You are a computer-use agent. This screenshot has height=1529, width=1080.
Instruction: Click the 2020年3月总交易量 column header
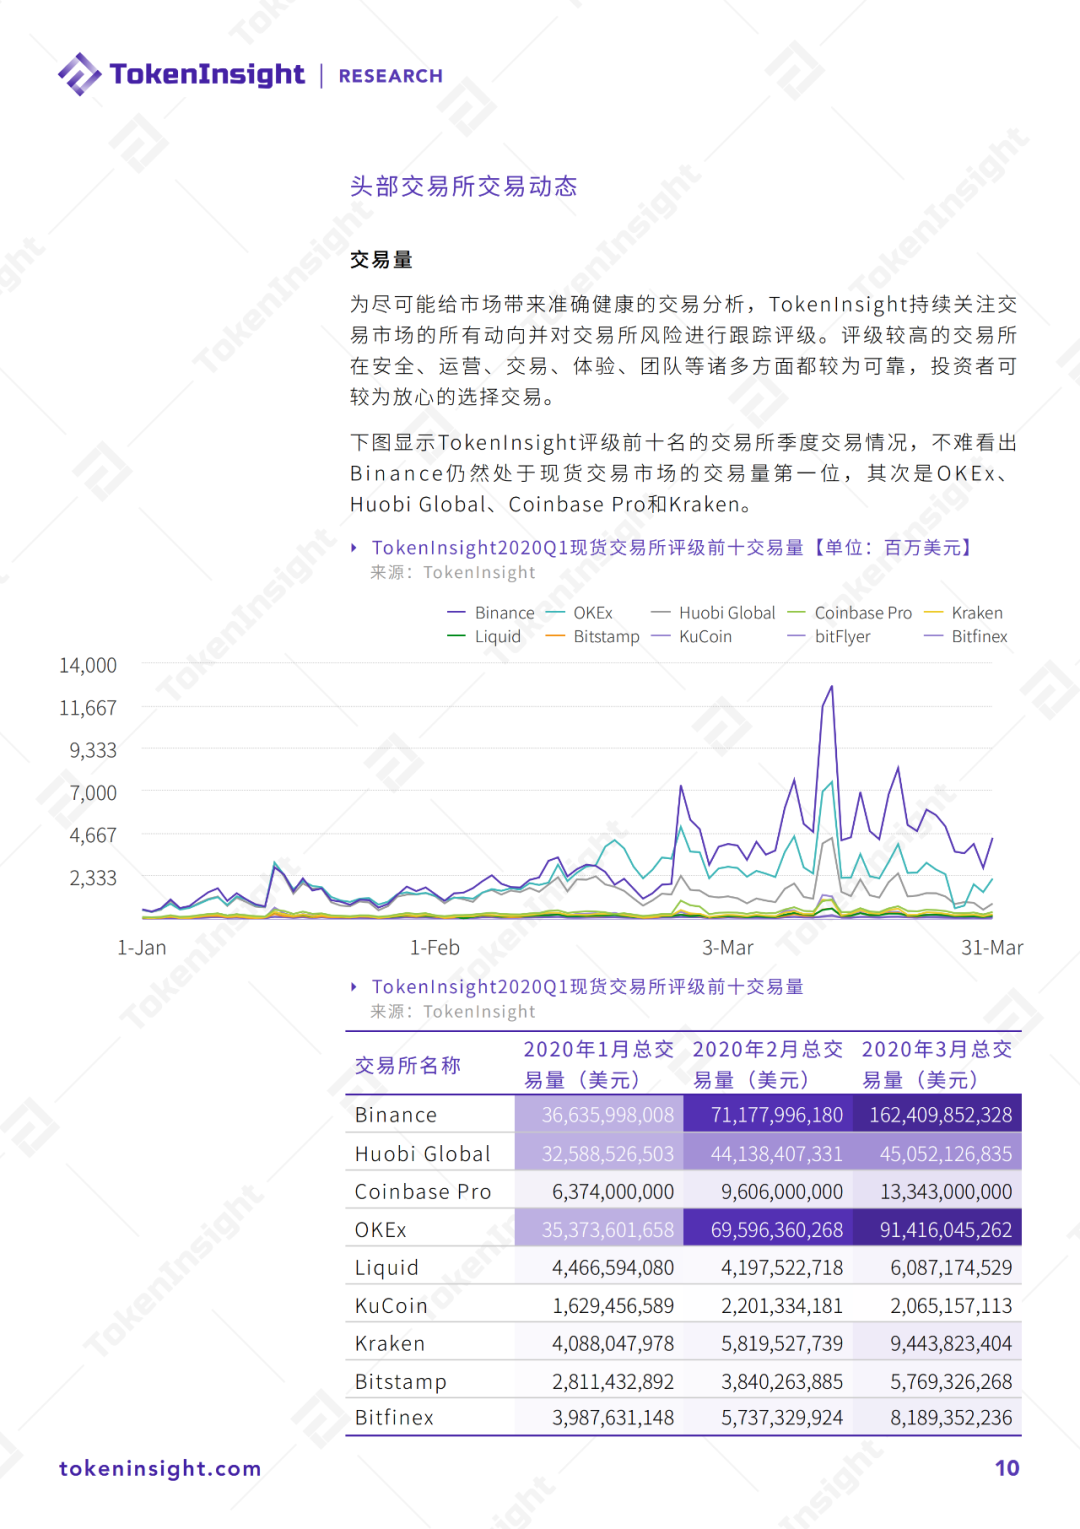[x=937, y=1064]
